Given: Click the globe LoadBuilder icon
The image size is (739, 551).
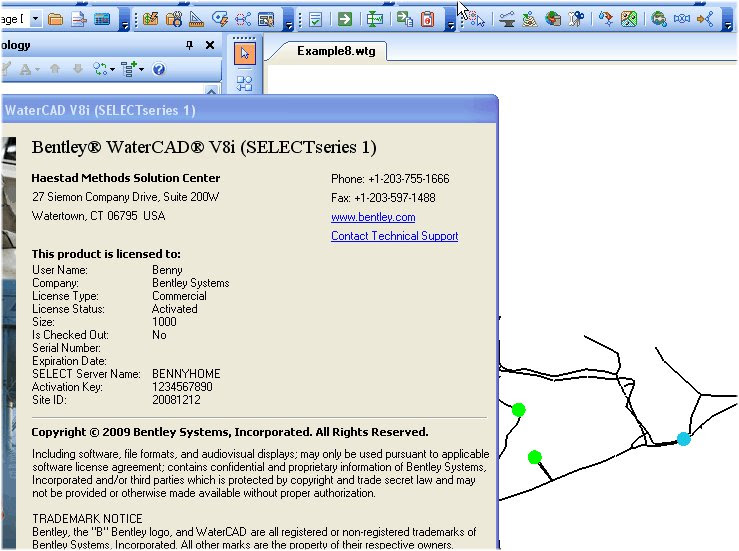Looking at the screenshot, I should [553, 19].
